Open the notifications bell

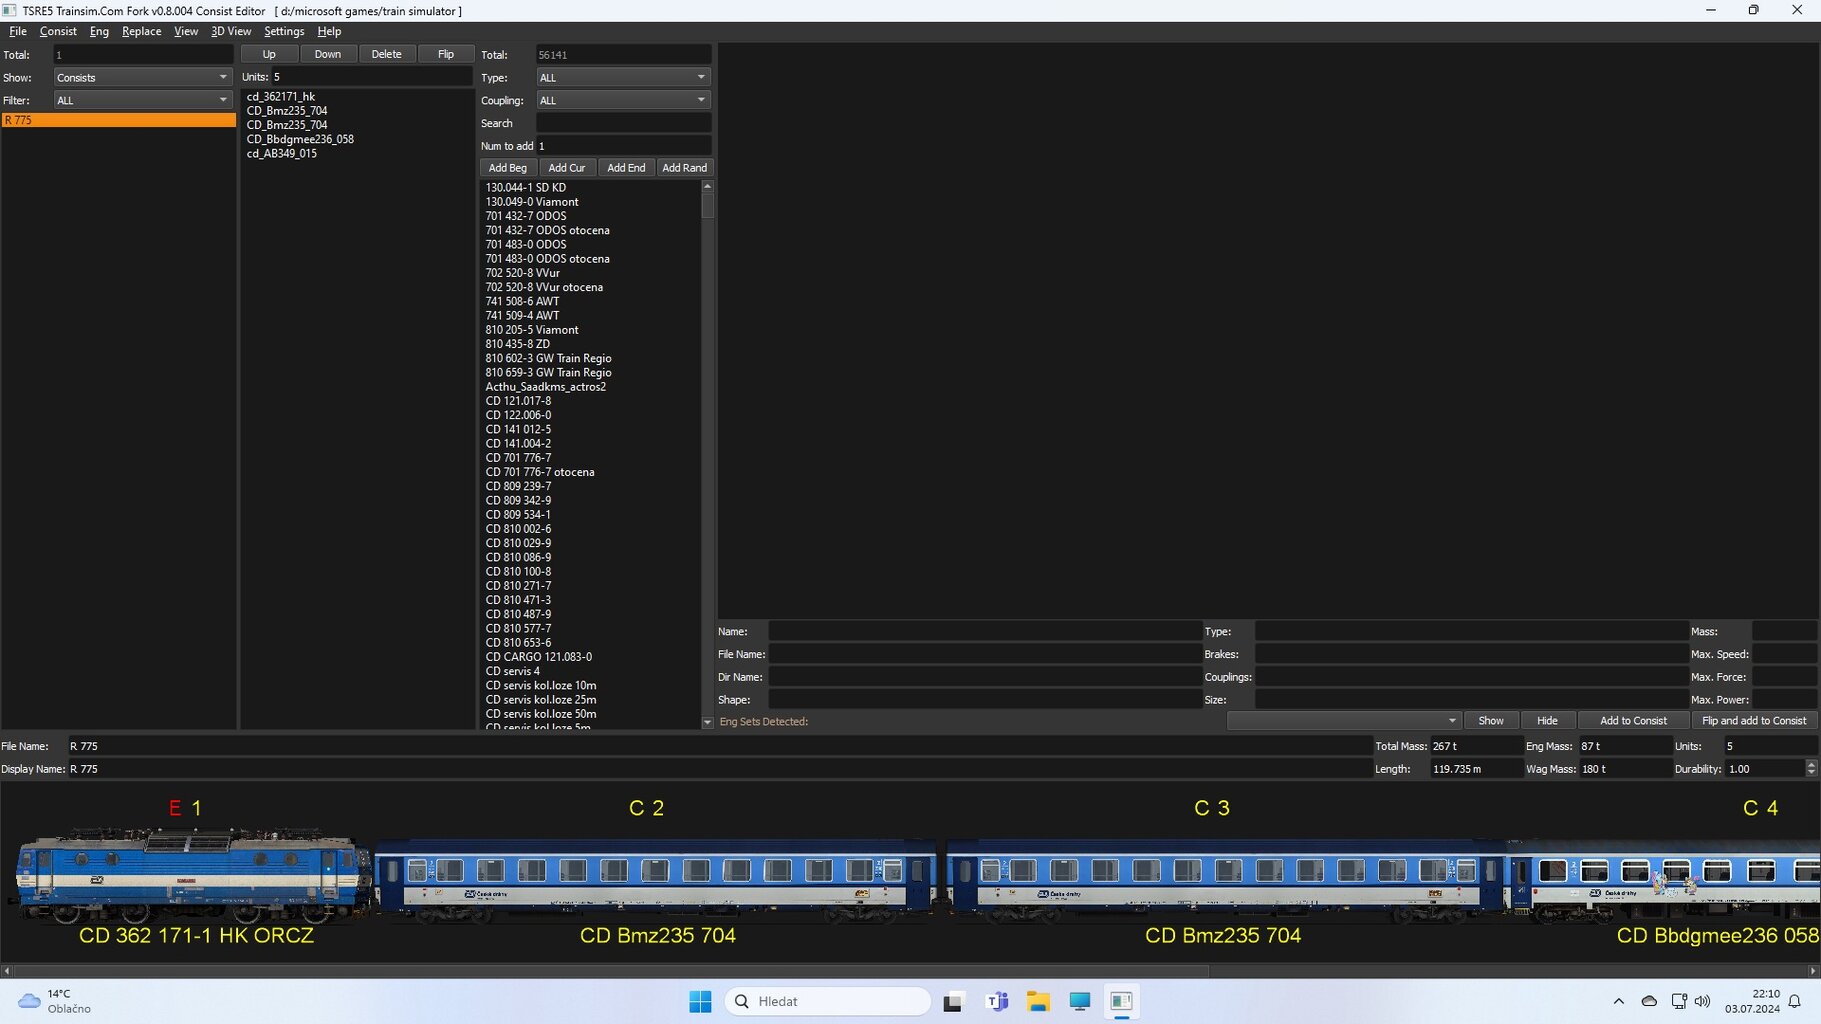pyautogui.click(x=1795, y=1001)
